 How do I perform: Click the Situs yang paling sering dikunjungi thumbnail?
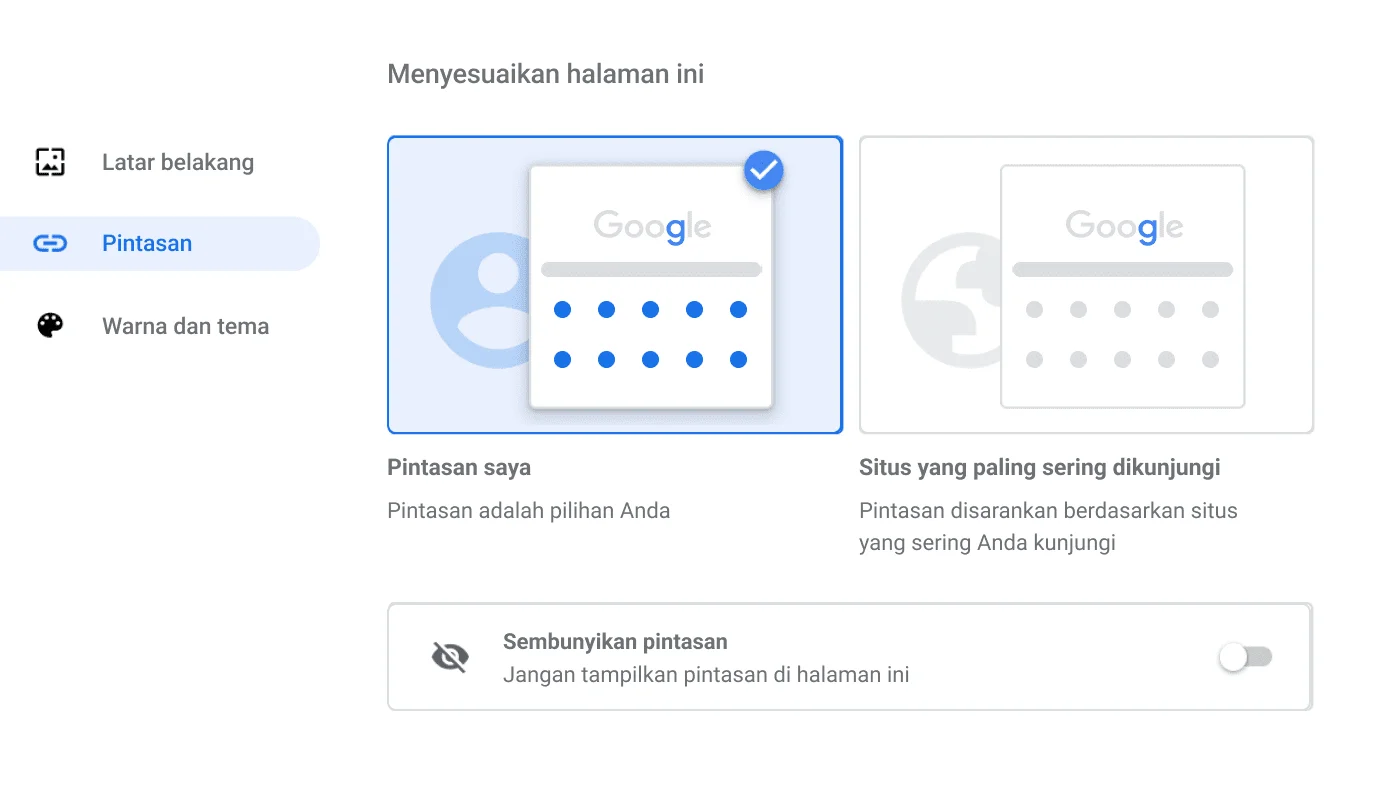tap(1122, 287)
